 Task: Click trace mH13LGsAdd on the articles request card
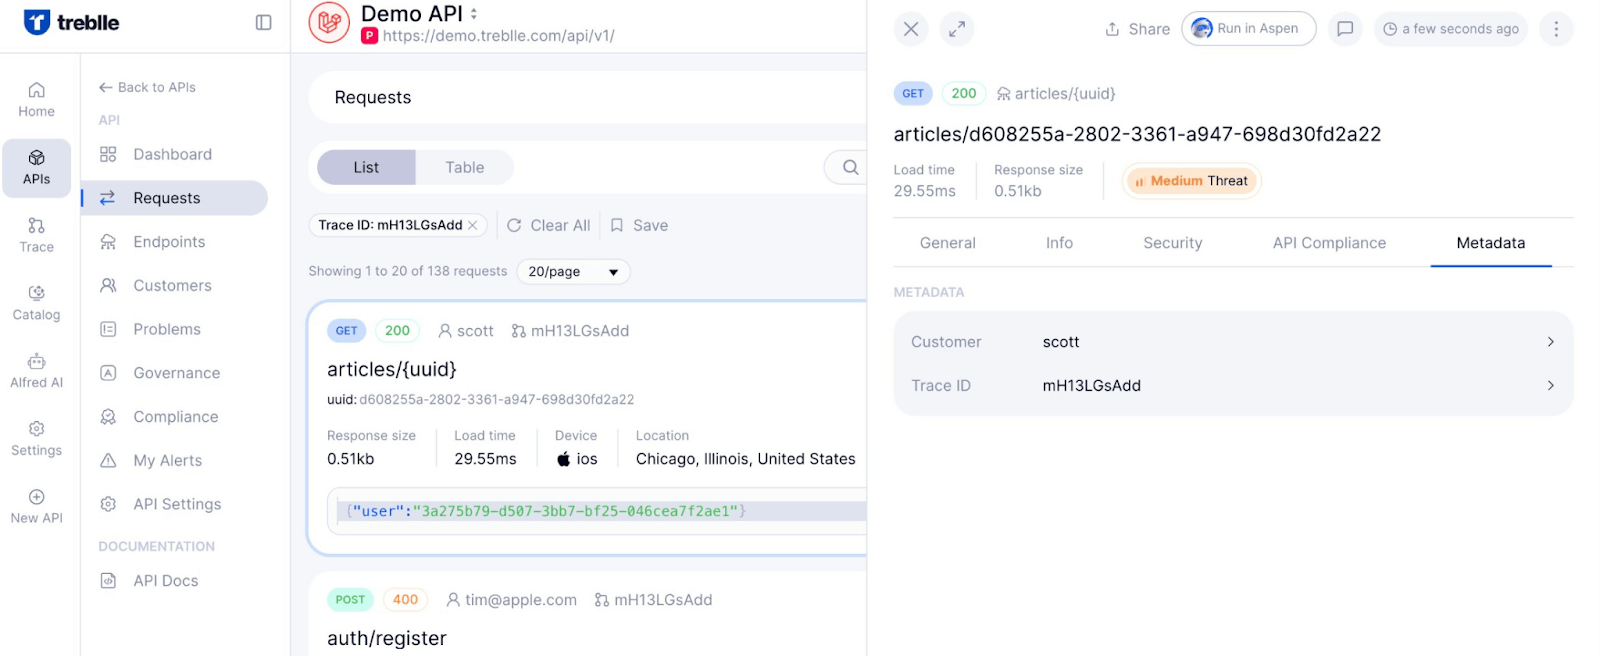570,331
